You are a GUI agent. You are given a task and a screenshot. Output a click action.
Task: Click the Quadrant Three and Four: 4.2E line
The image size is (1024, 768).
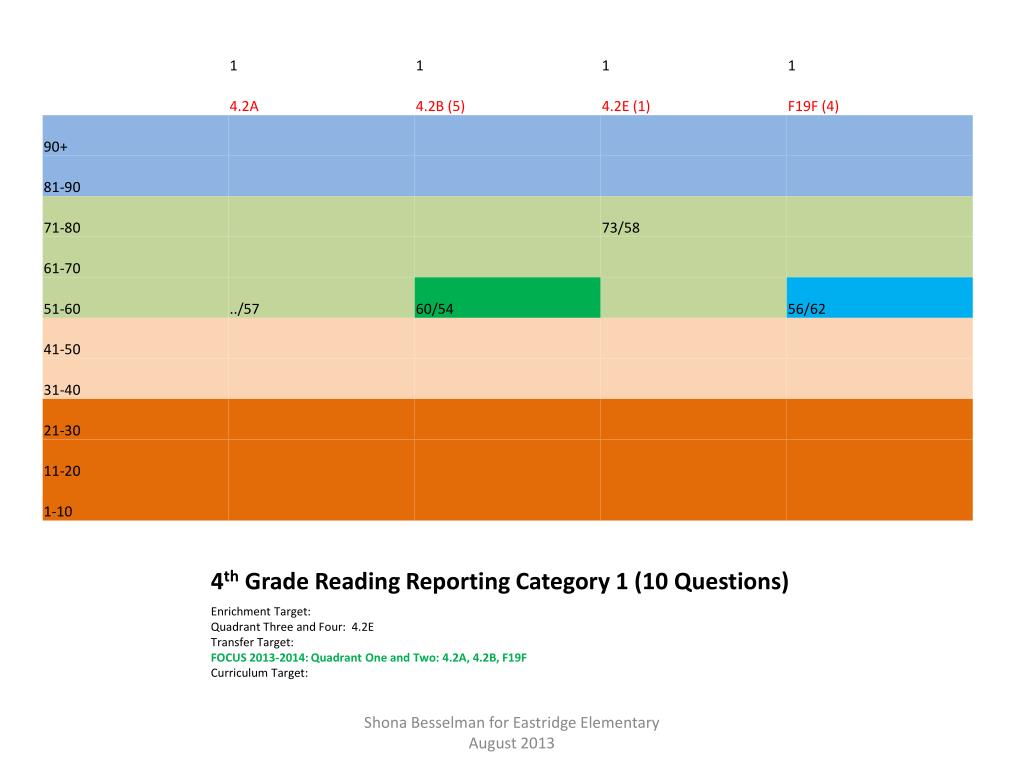292,627
